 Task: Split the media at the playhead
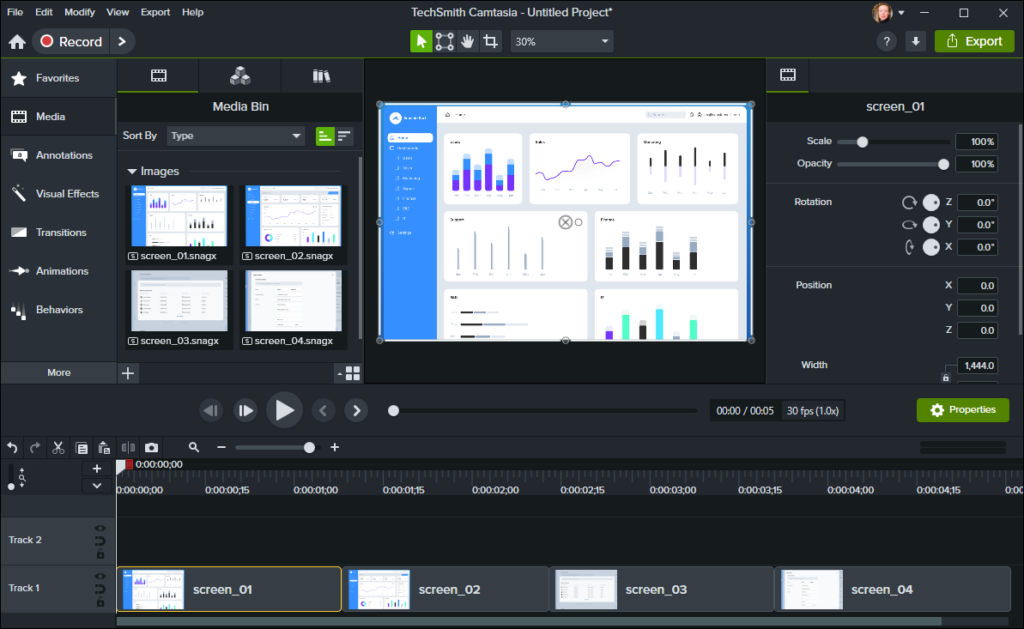[129, 447]
